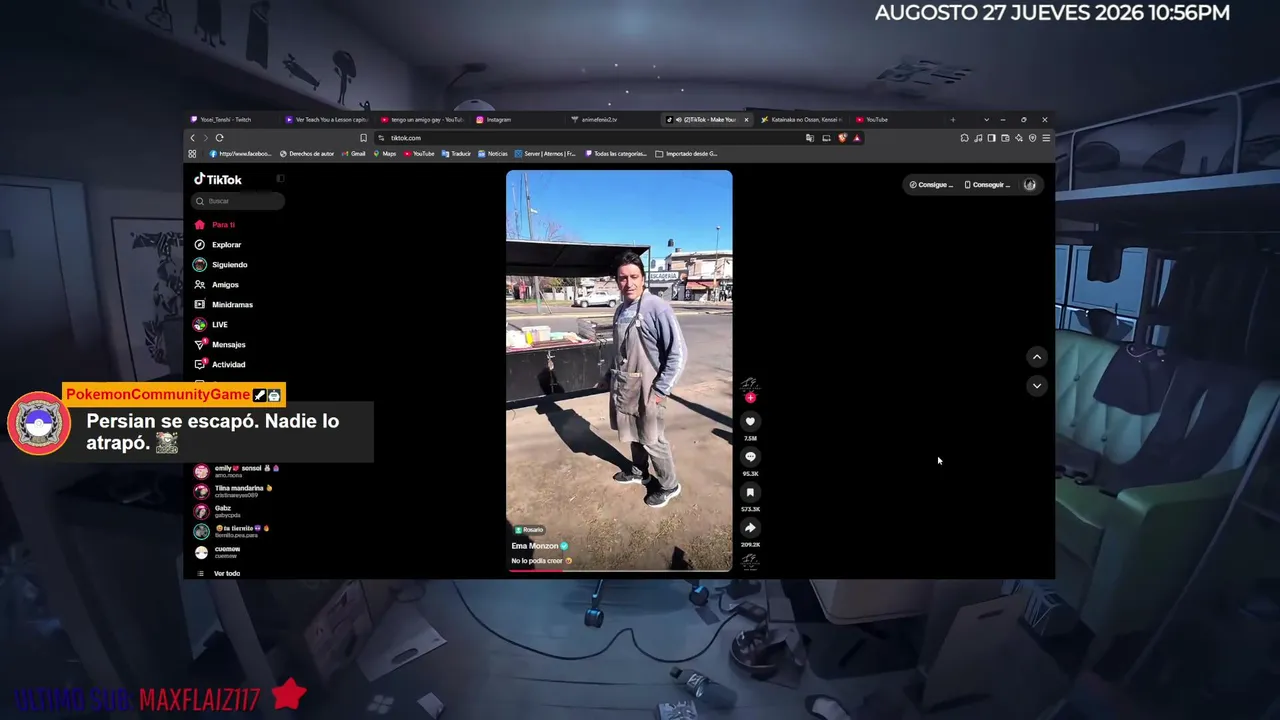
Task: Like the TikTok video with the heart icon
Action: point(750,422)
